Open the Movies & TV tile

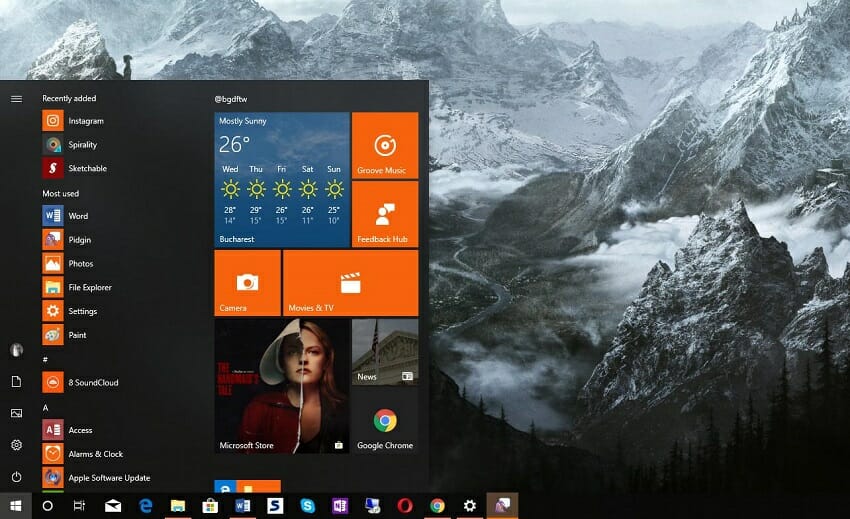(350, 283)
